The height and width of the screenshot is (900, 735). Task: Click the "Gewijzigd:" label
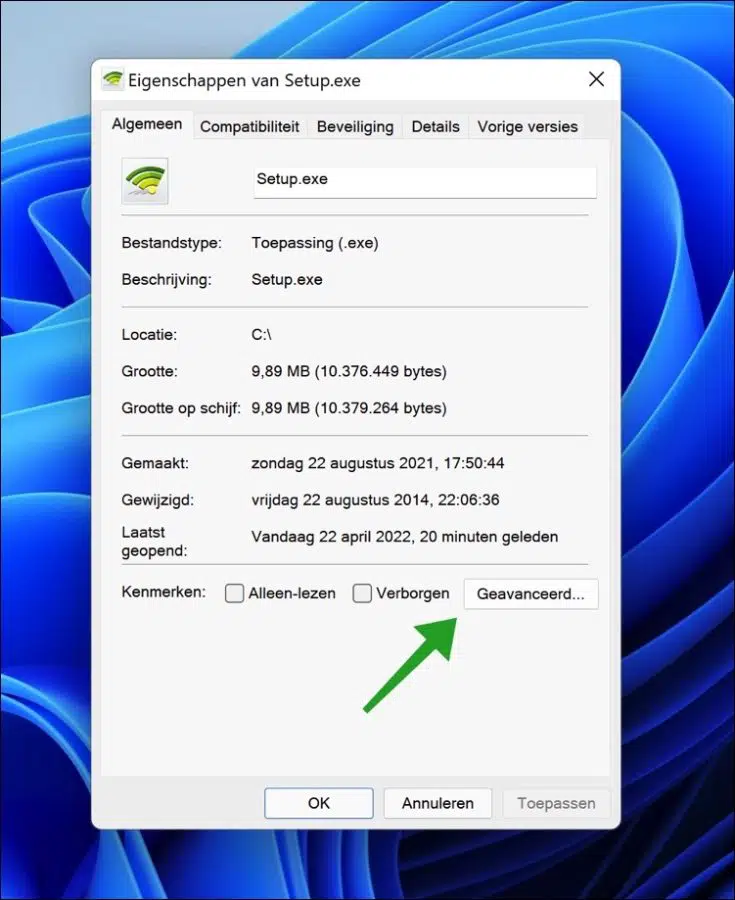158,500
